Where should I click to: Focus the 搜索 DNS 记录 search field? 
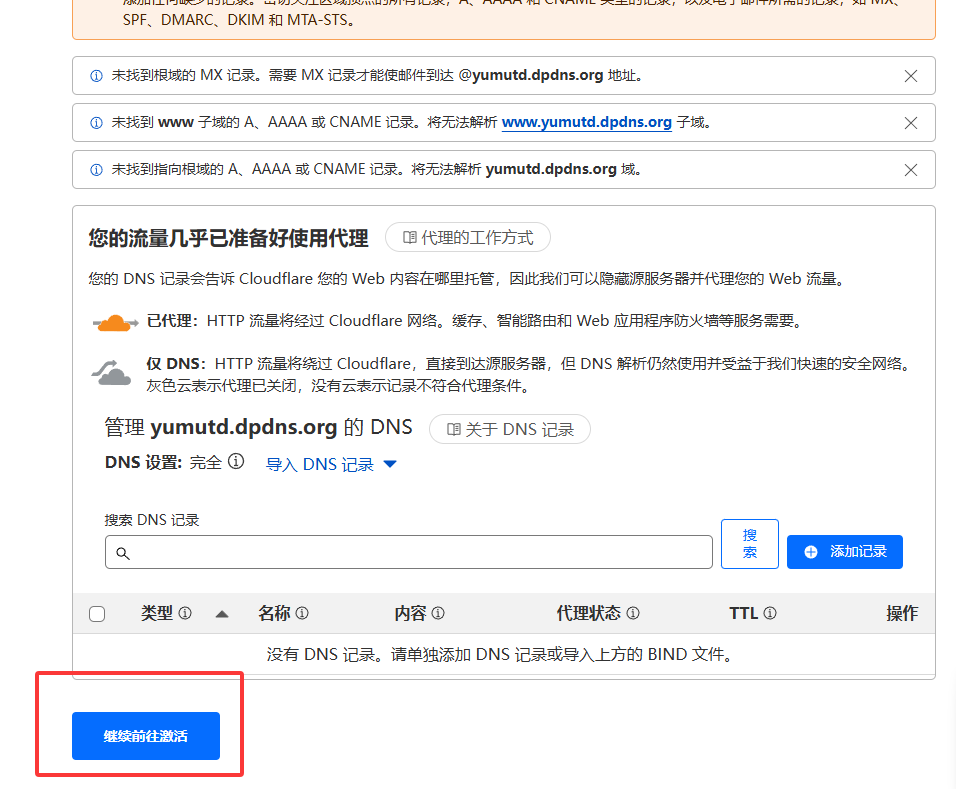coord(408,552)
